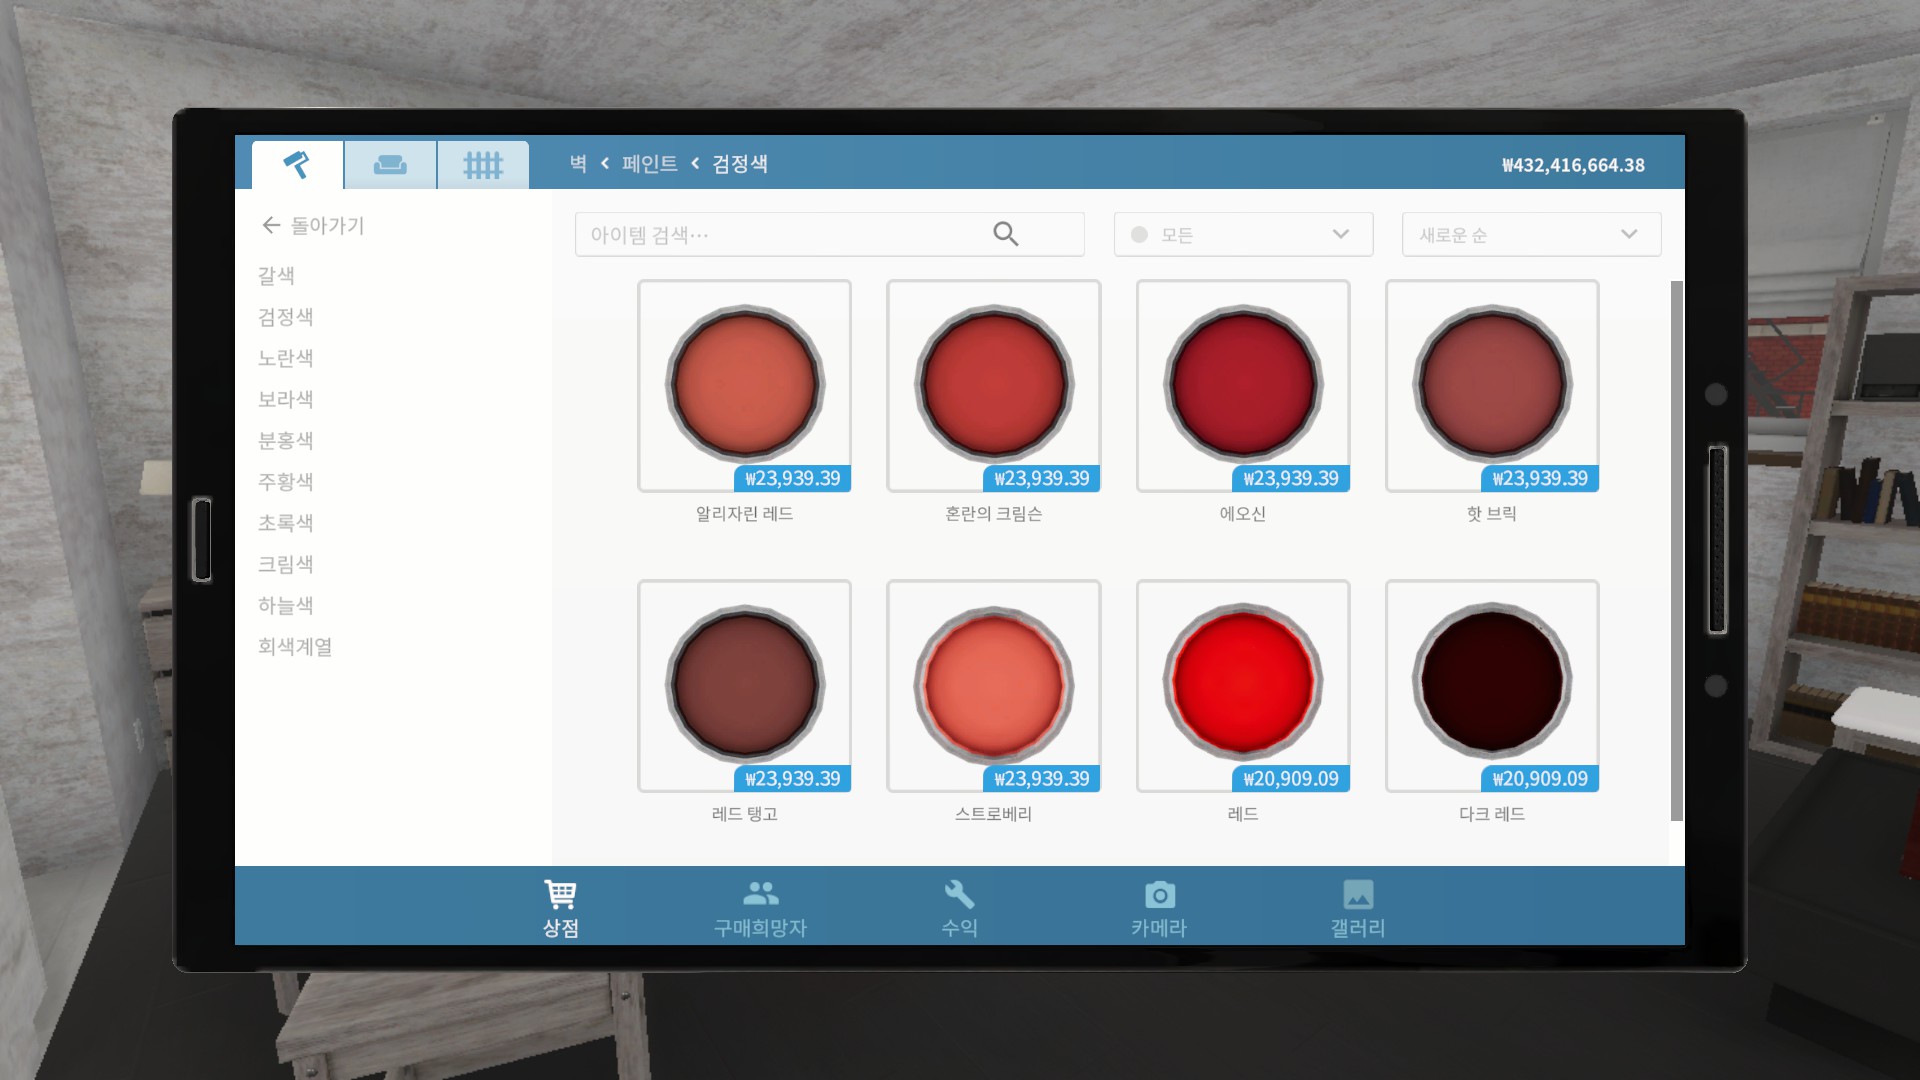Open the 수익 wrench icon
Viewport: 1920px width, 1080px height.
(x=959, y=895)
